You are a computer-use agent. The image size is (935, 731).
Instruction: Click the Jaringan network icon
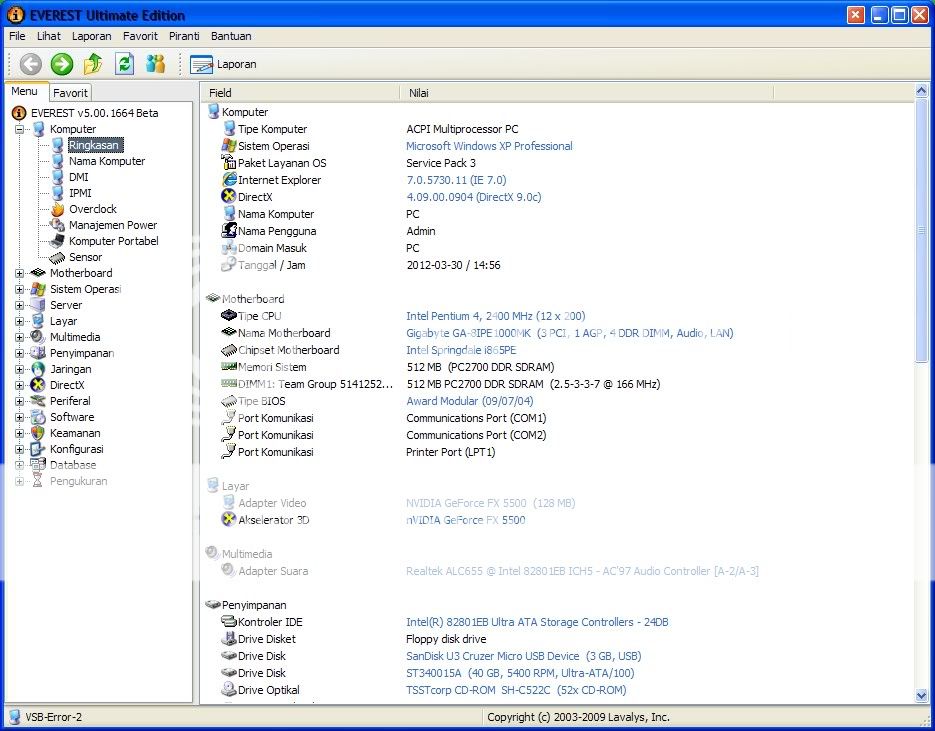[x=38, y=368]
